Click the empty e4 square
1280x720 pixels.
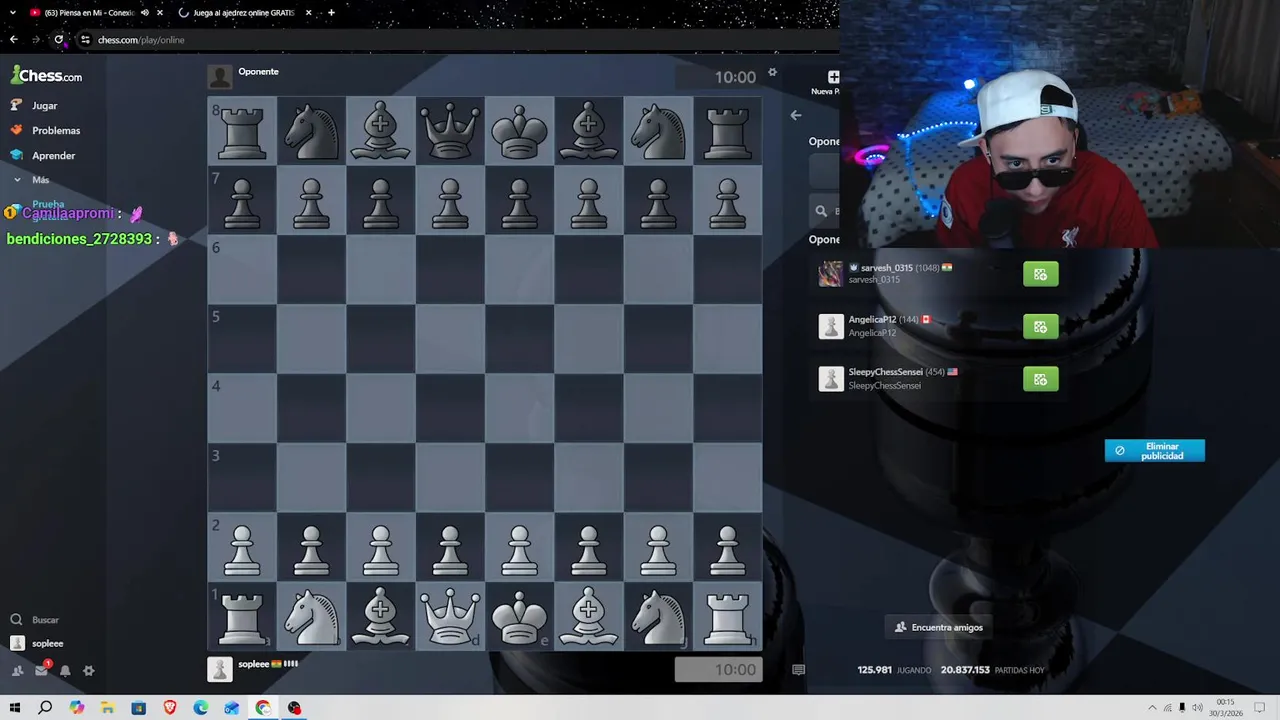[x=519, y=408]
